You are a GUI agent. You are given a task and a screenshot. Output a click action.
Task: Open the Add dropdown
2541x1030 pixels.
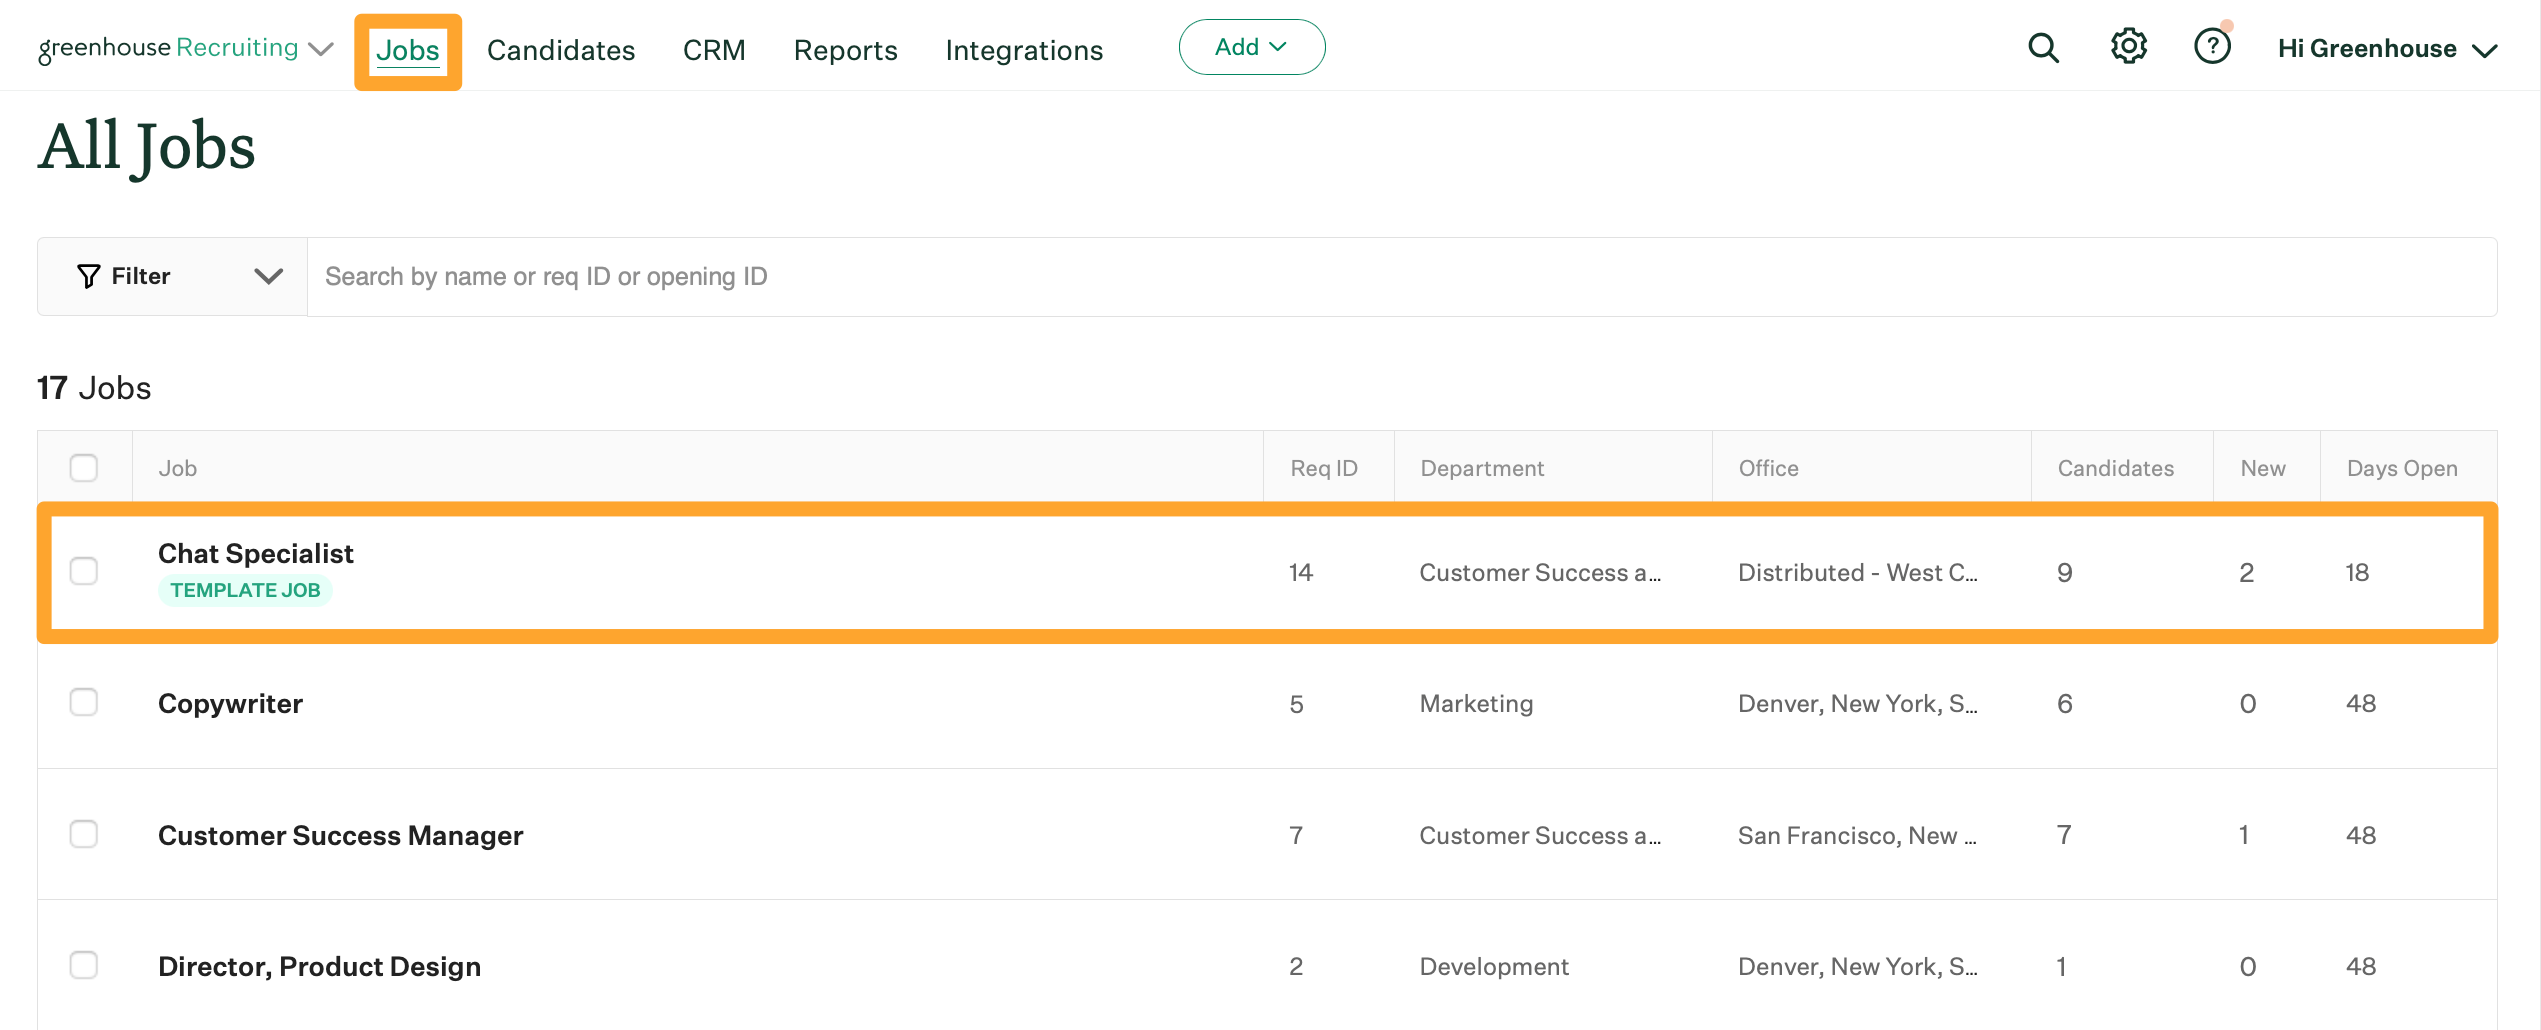point(1252,46)
